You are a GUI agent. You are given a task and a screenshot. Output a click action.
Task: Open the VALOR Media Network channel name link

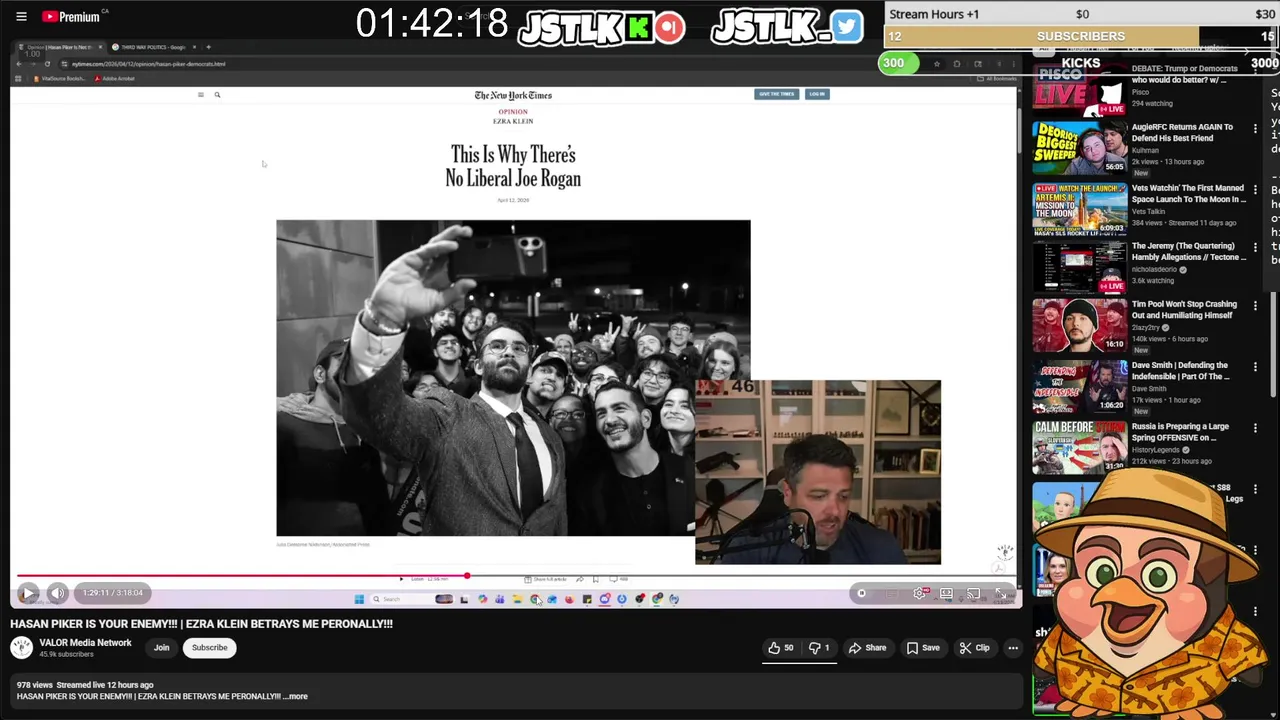(85, 643)
